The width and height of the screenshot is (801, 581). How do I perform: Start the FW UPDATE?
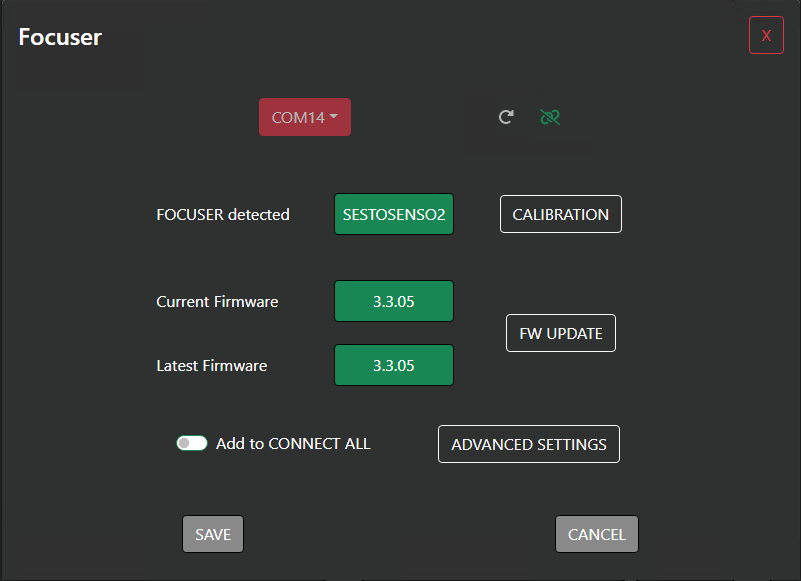click(x=560, y=333)
